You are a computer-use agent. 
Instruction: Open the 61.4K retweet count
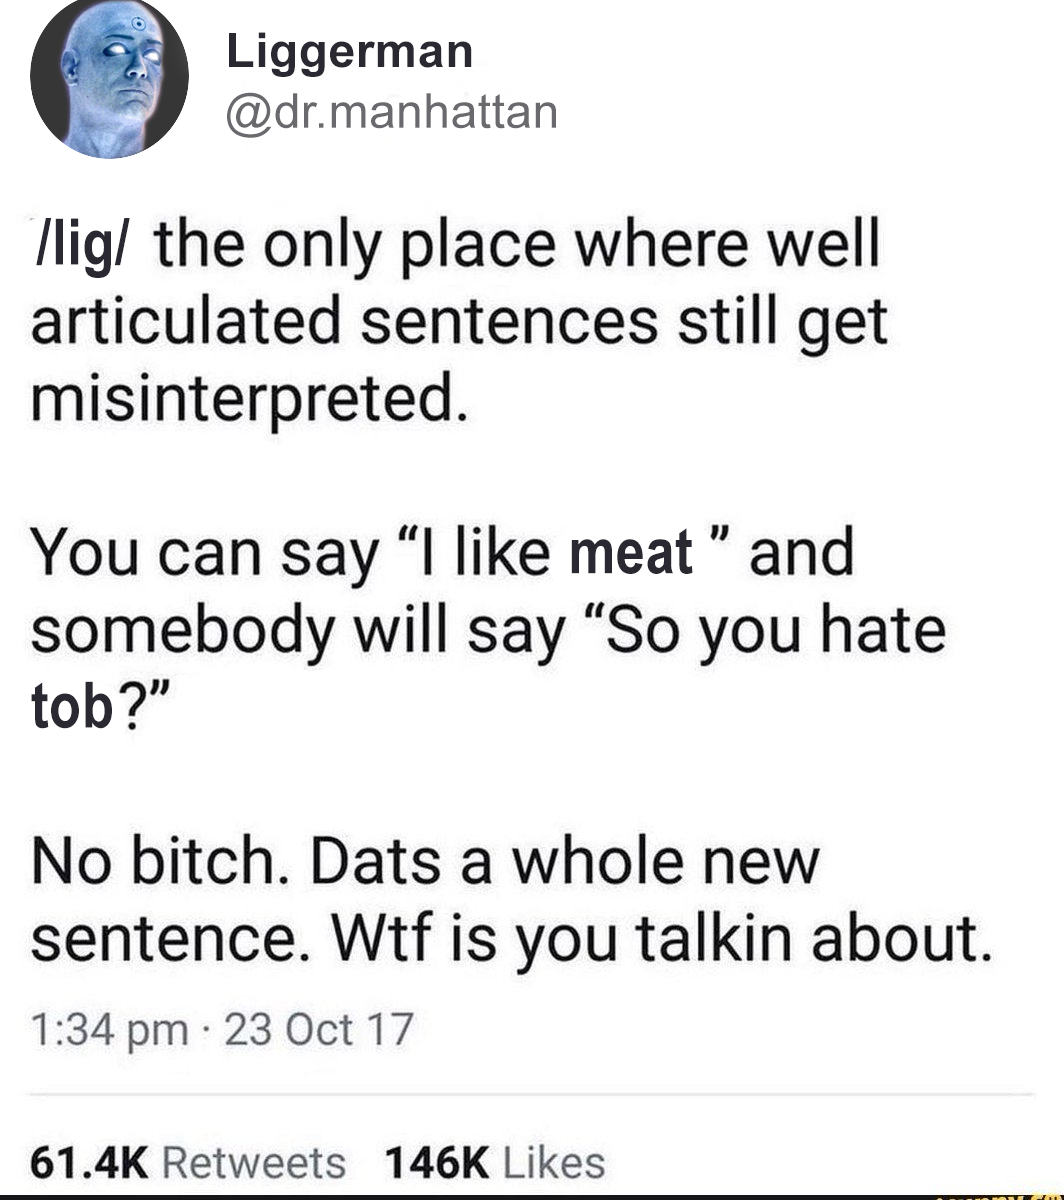click(89, 1162)
